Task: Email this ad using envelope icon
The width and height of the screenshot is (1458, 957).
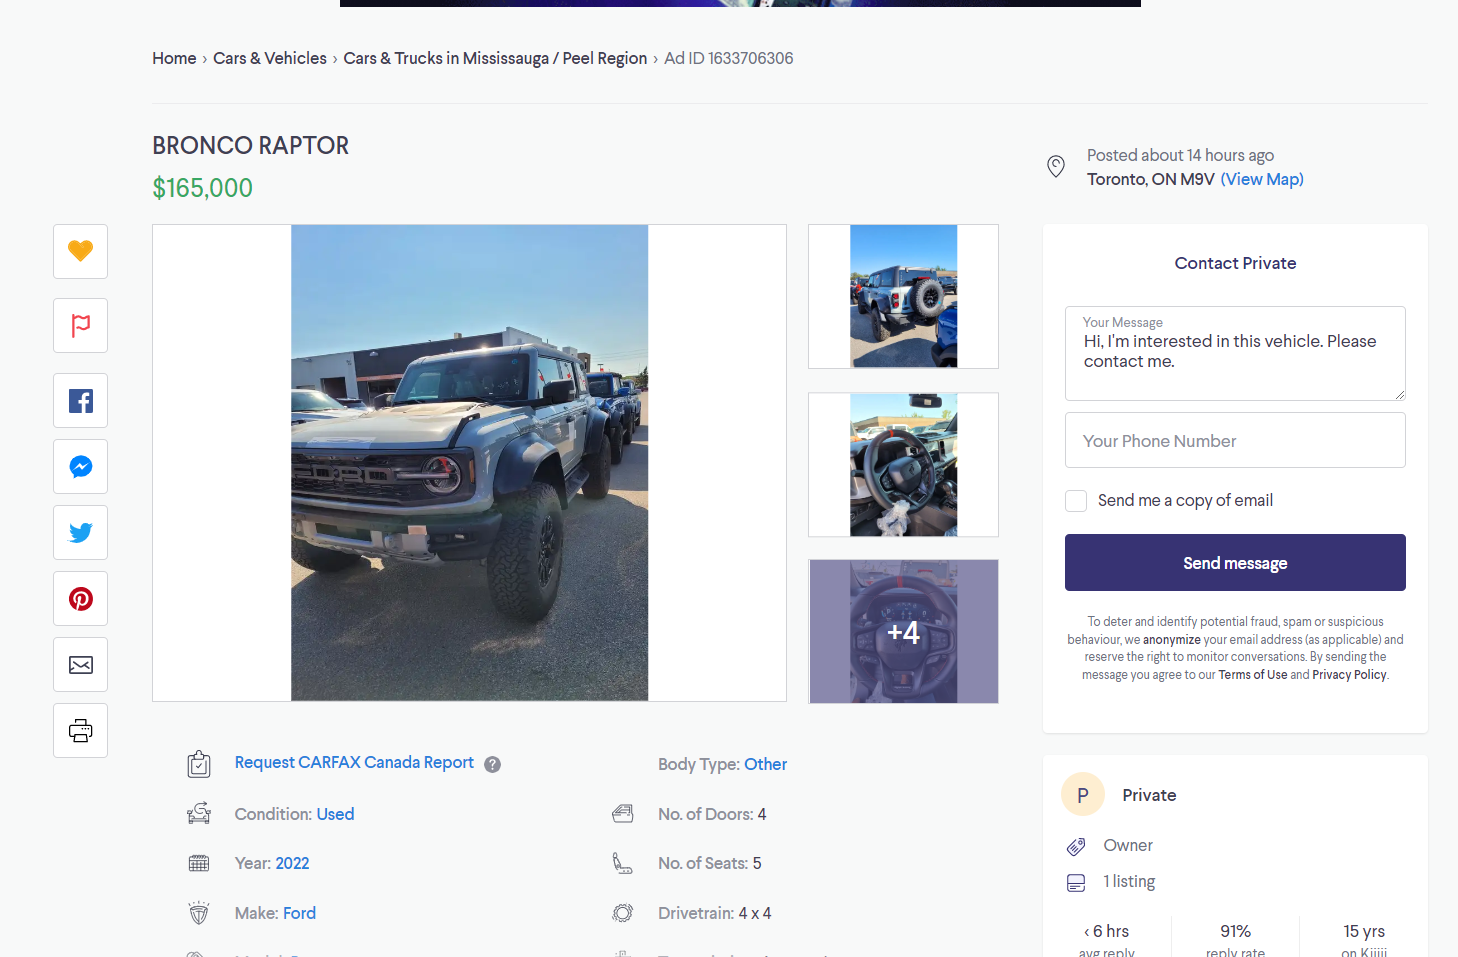Action: [80, 665]
